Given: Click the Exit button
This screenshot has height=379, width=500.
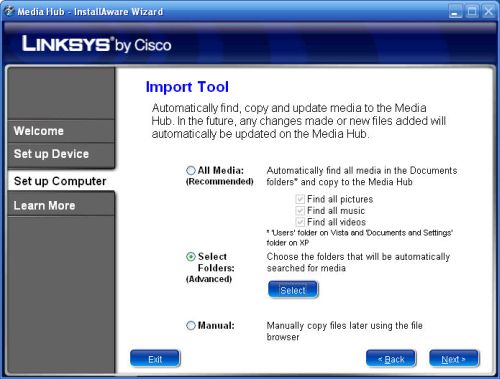Looking at the screenshot, I should click(x=155, y=359).
